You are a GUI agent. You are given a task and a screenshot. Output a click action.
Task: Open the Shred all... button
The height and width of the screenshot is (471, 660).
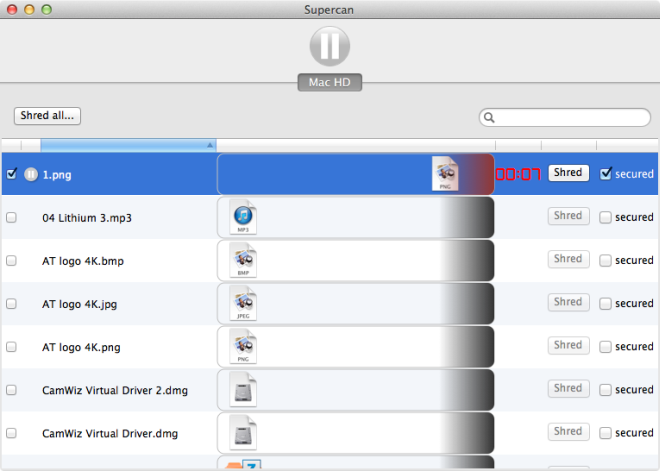[47, 116]
